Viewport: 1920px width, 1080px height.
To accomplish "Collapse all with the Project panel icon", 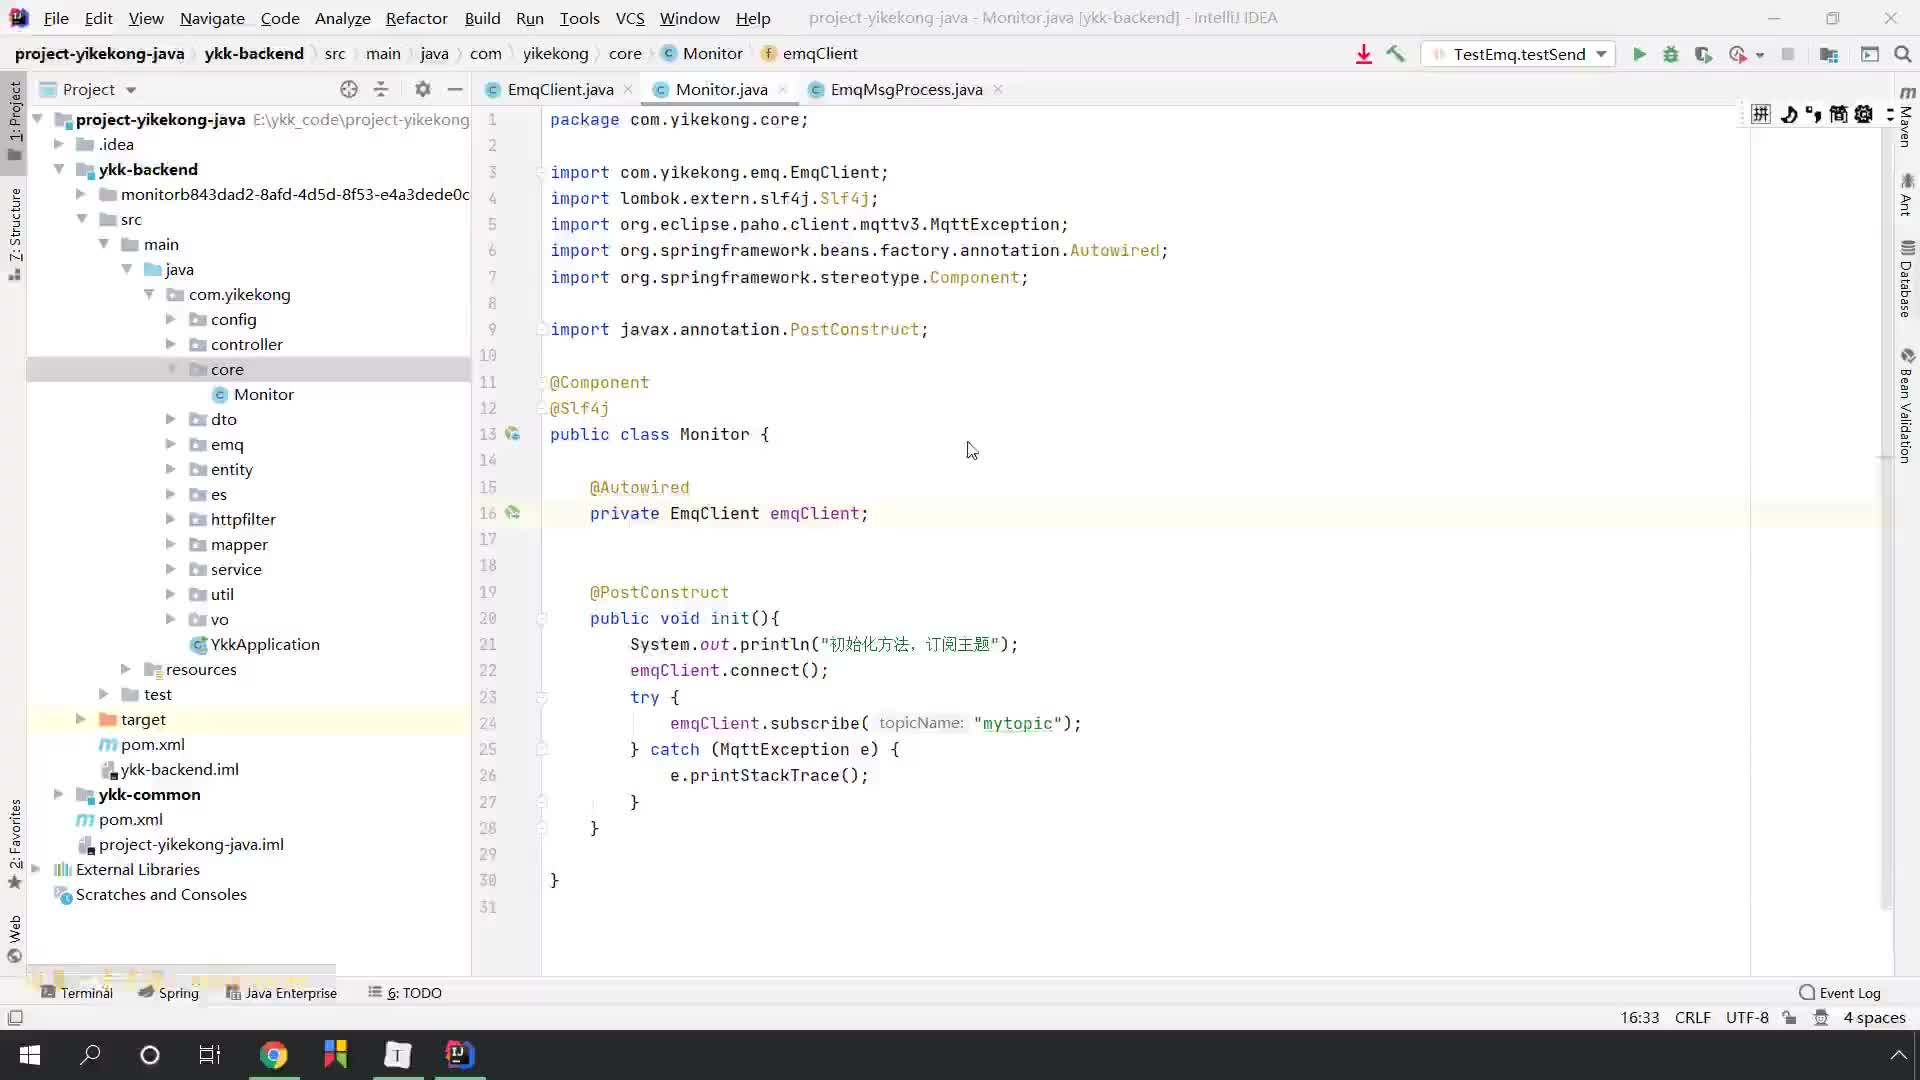I will (x=381, y=89).
